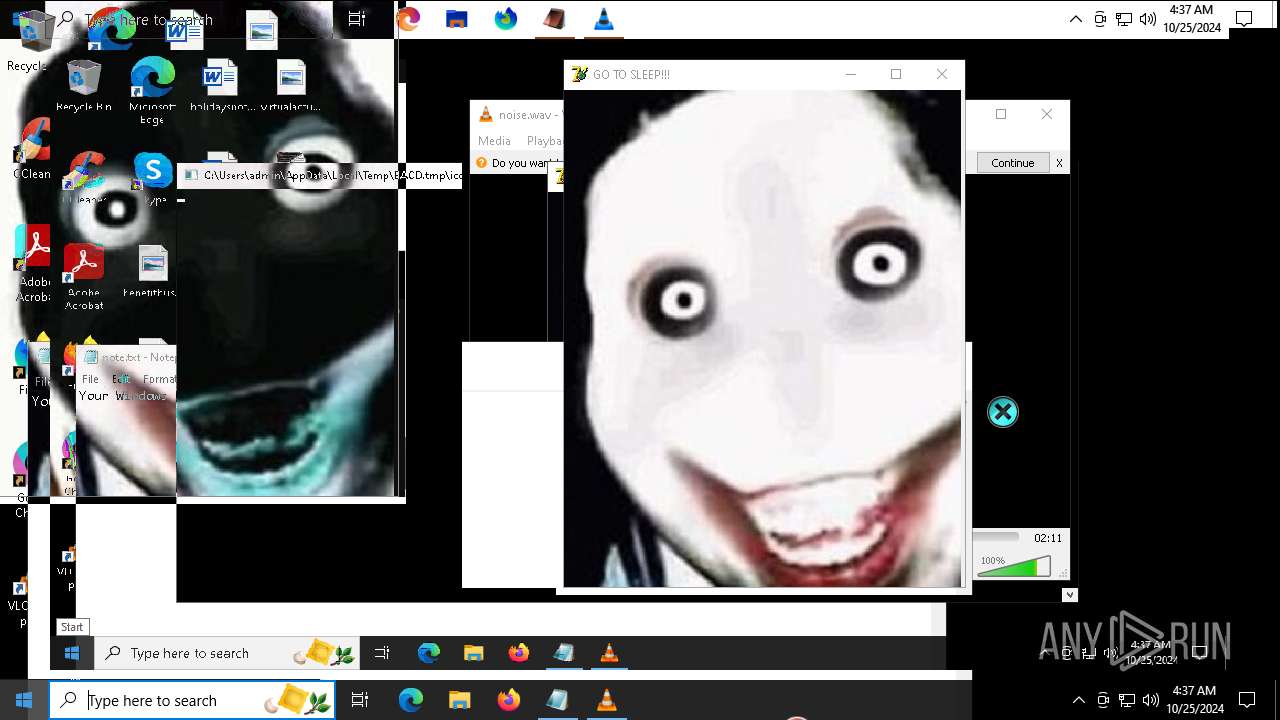Close the GO TO SLEEP!!! window
The image size is (1280, 720).
click(x=941, y=74)
